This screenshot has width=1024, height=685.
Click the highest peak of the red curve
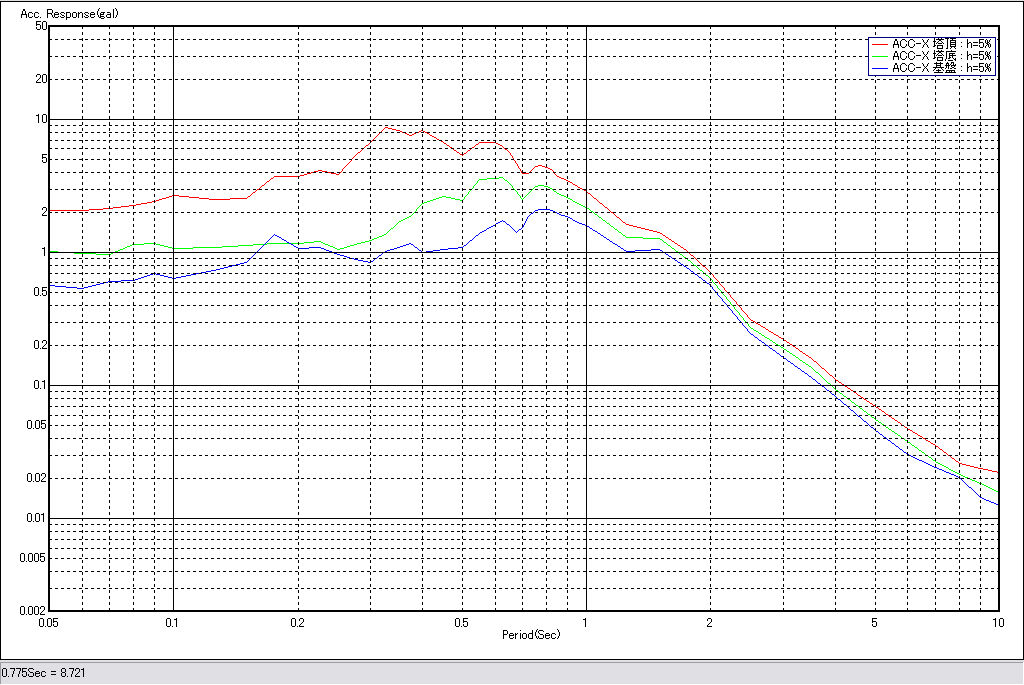pyautogui.click(x=388, y=127)
